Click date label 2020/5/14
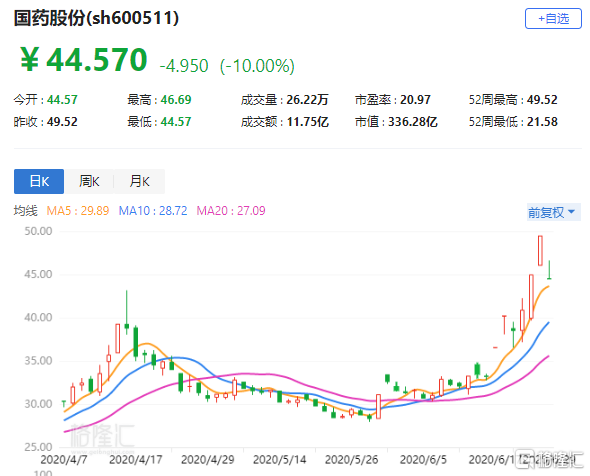 click(280, 459)
